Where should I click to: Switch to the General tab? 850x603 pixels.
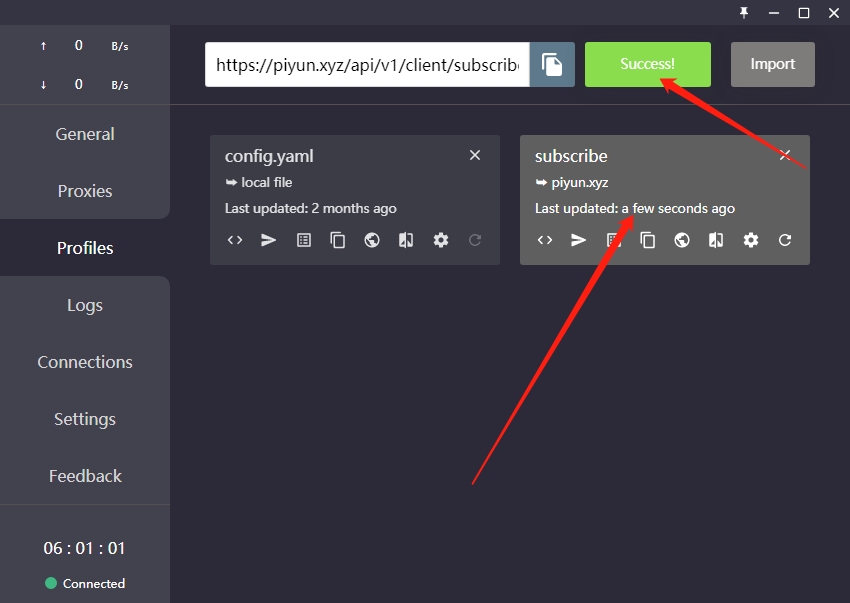[85, 134]
